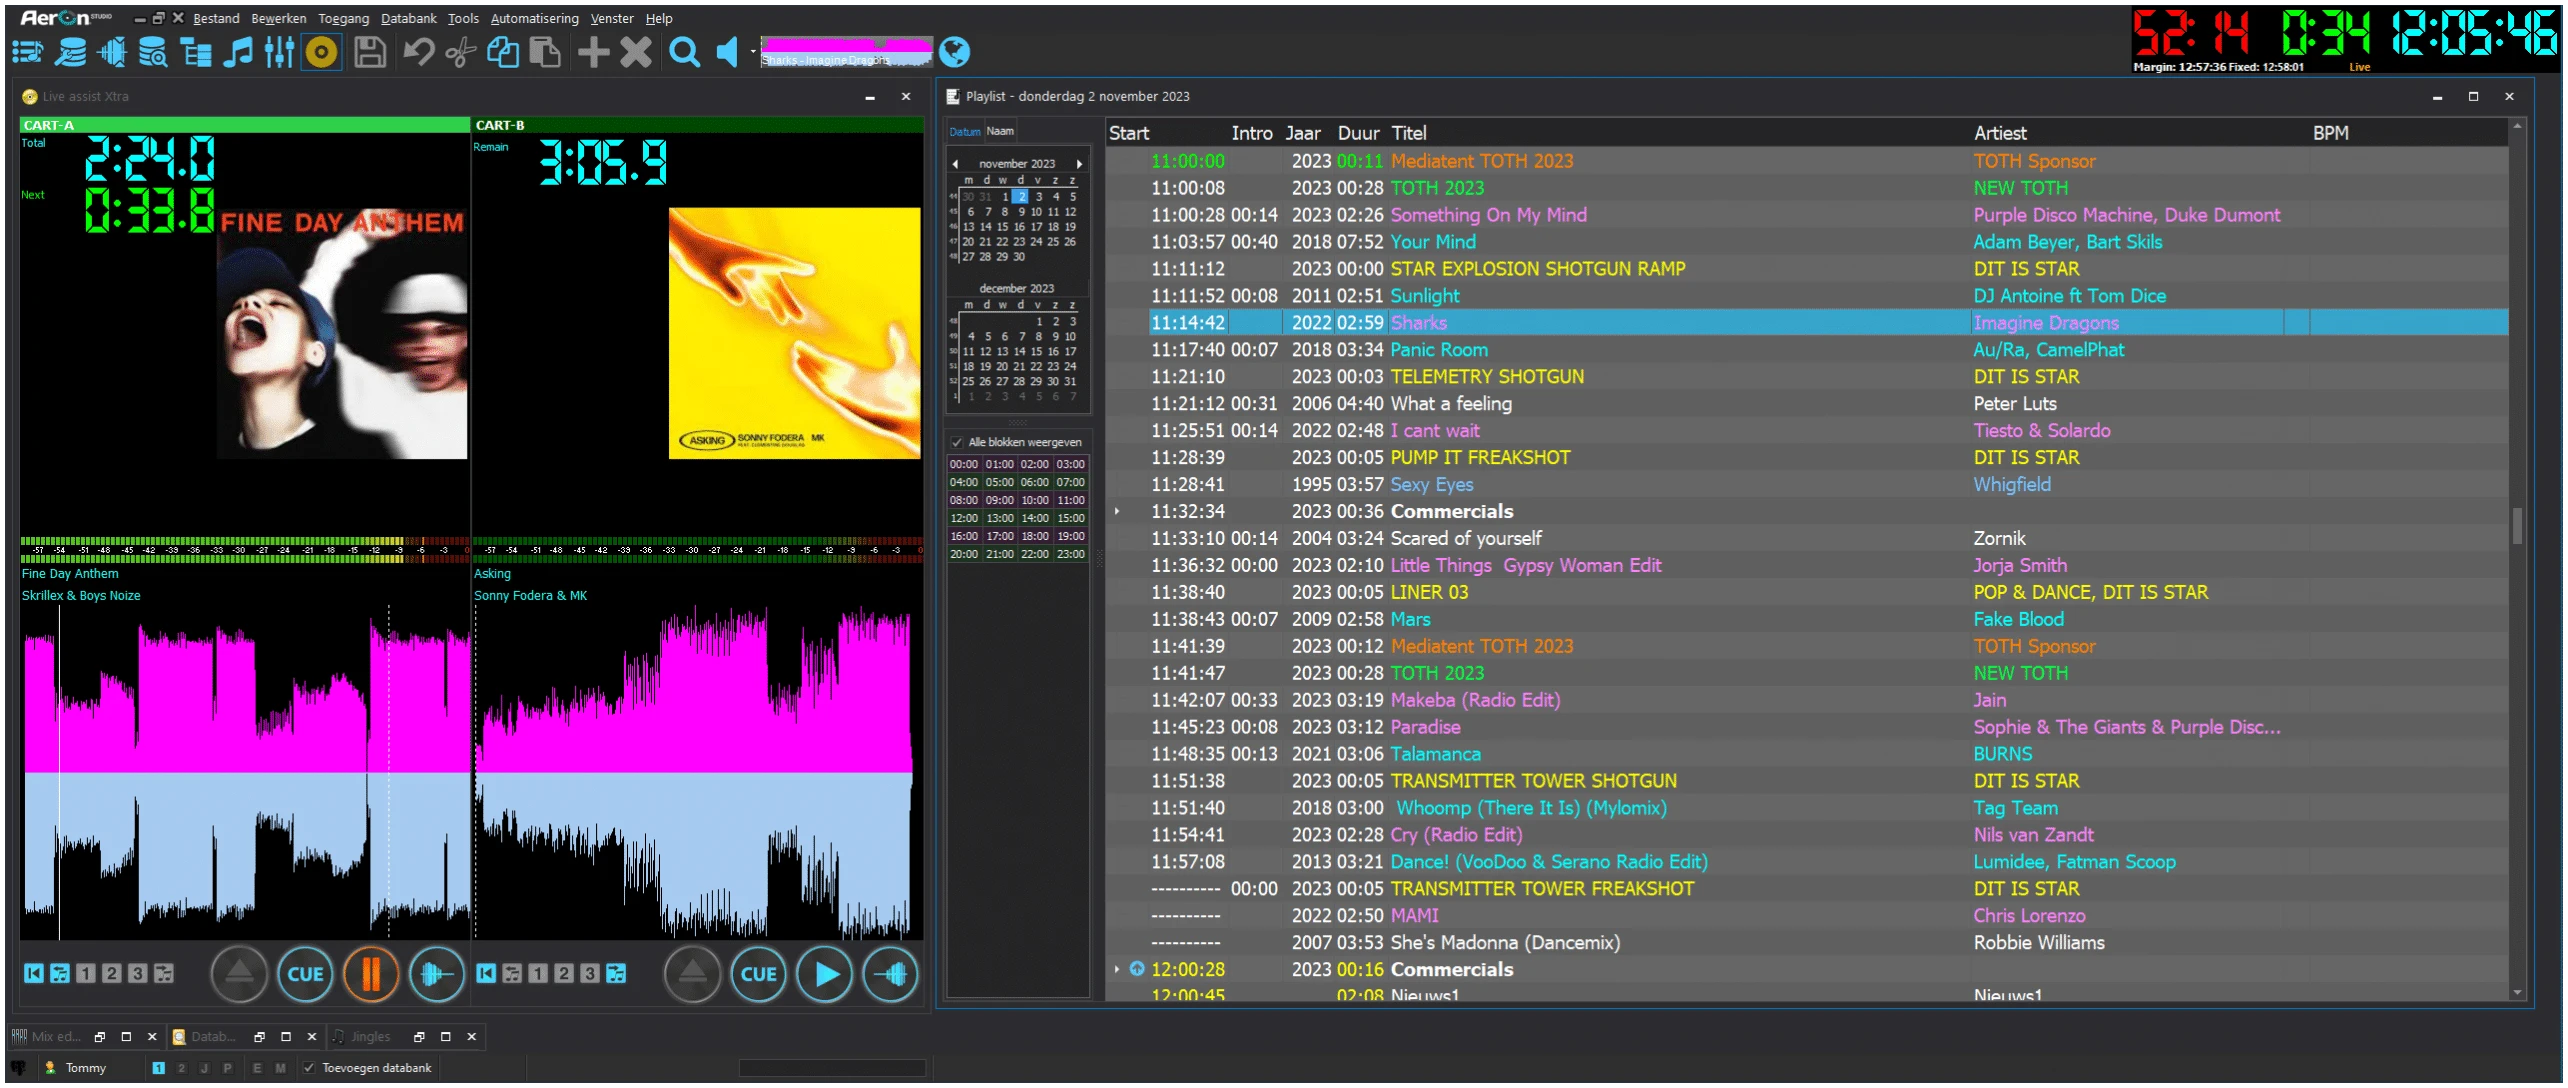Click the Asking album cover thumbnail
This screenshot has width=2568, height=1088.
point(794,333)
